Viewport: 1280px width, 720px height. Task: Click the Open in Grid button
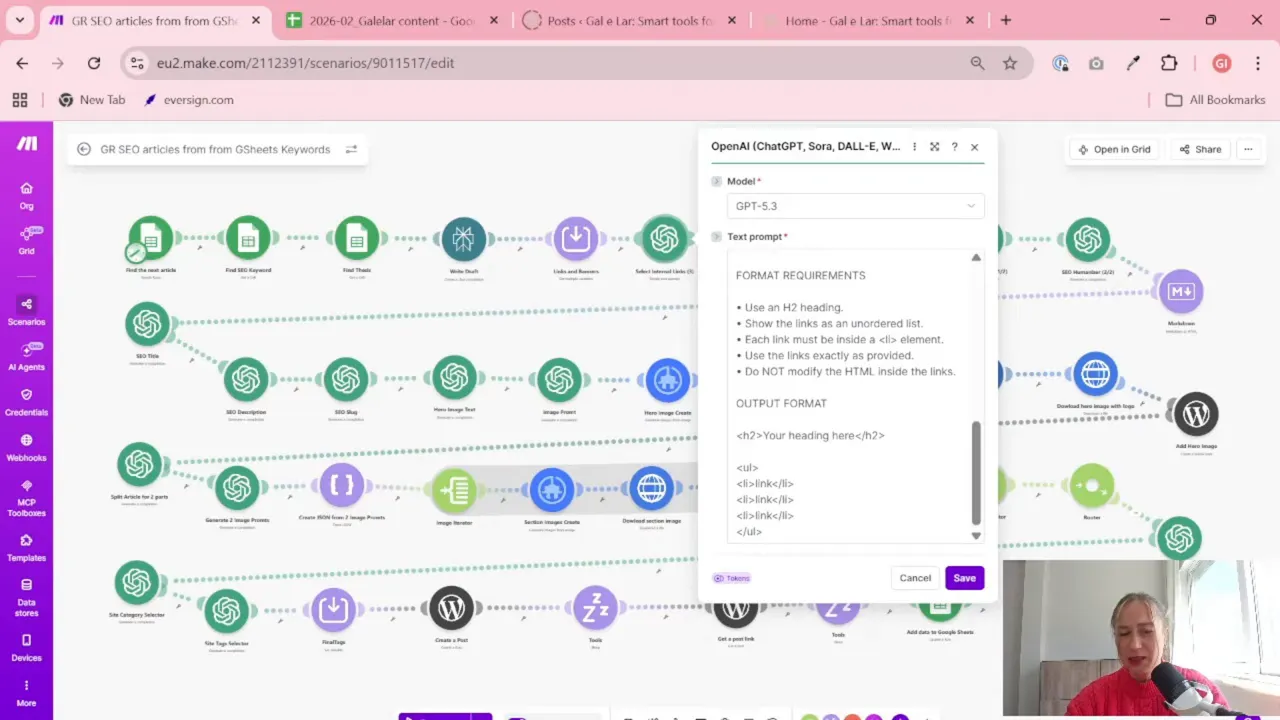pos(1113,149)
